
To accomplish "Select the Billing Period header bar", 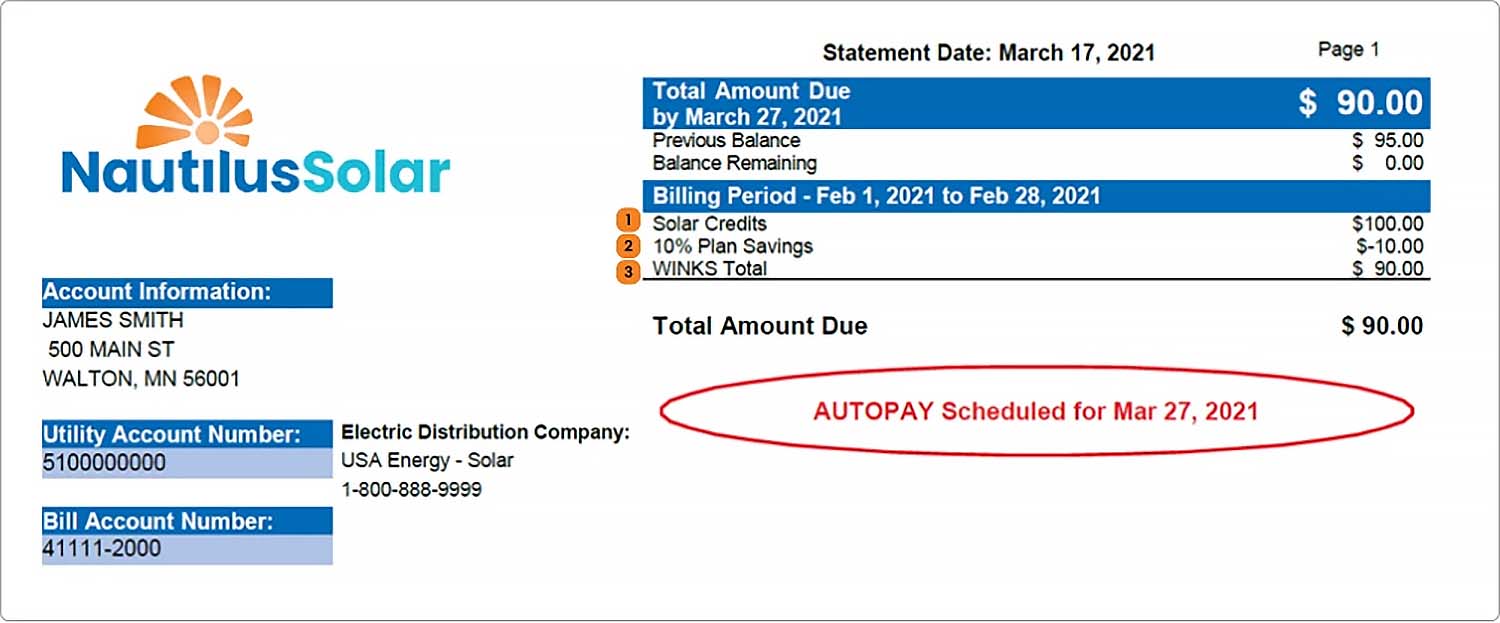I will tap(1036, 196).
